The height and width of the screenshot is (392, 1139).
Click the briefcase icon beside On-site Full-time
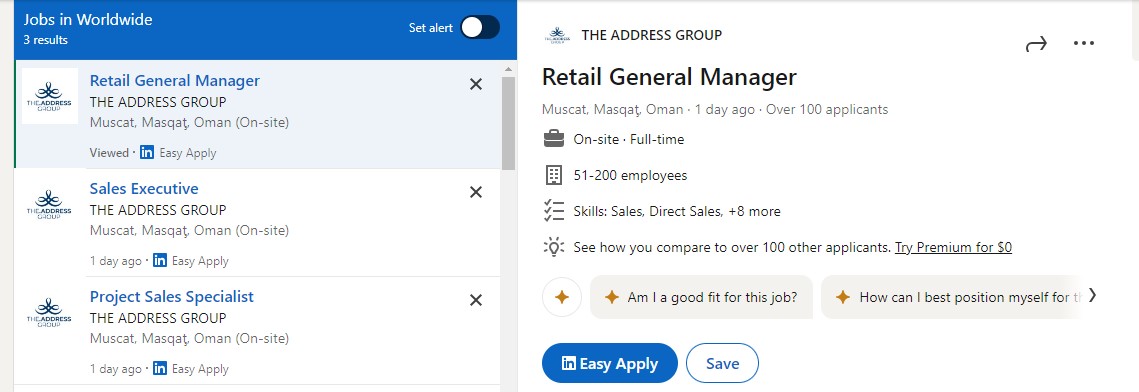[554, 139]
